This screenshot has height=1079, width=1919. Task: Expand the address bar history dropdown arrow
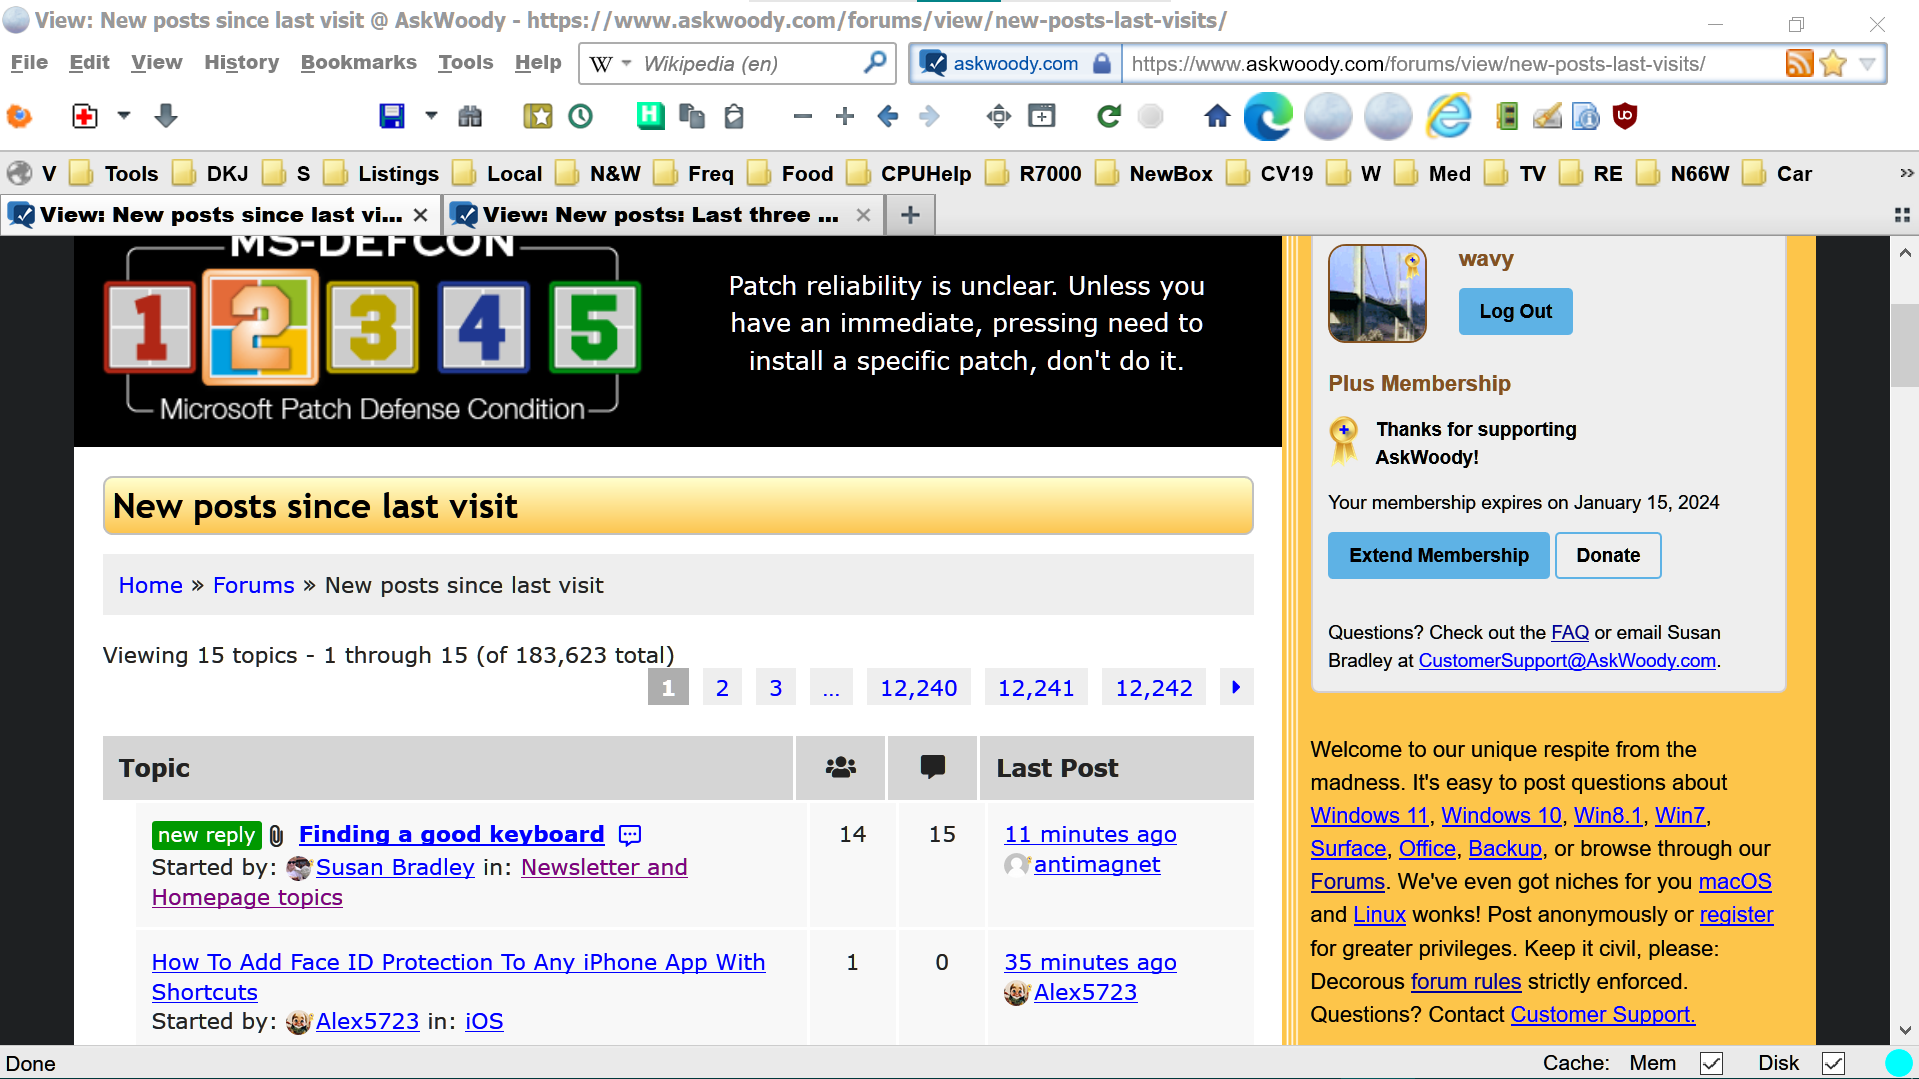tap(1867, 64)
